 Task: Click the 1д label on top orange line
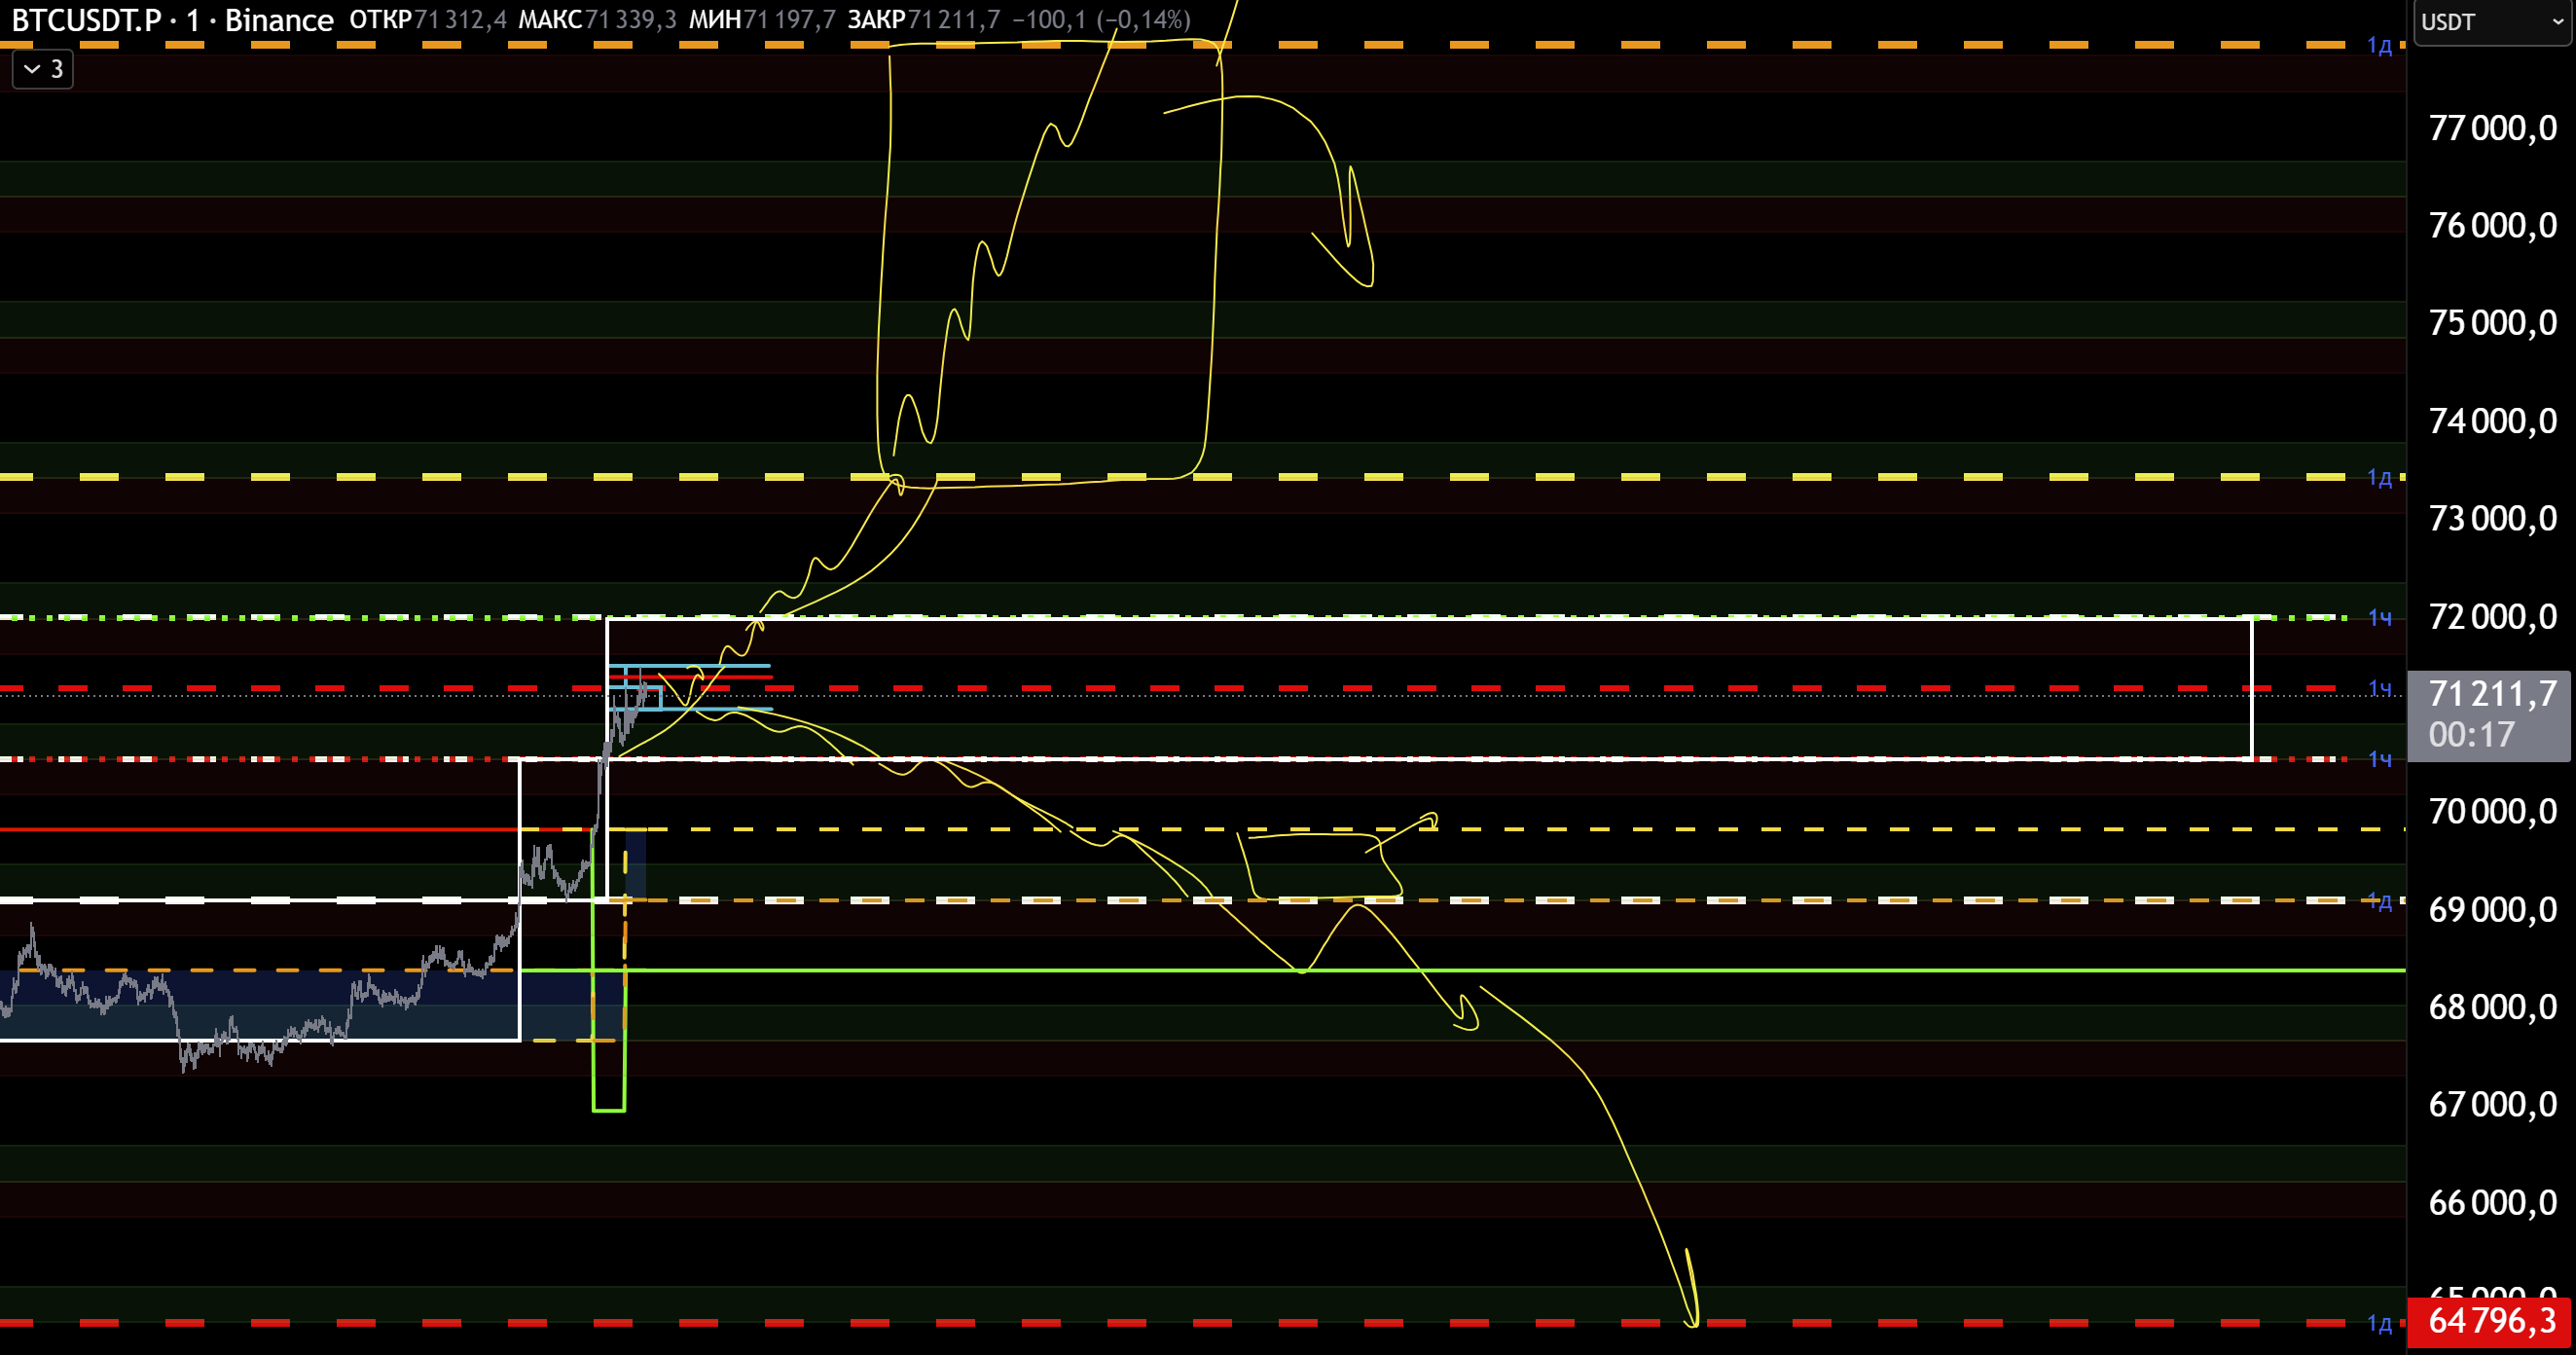tap(2379, 45)
